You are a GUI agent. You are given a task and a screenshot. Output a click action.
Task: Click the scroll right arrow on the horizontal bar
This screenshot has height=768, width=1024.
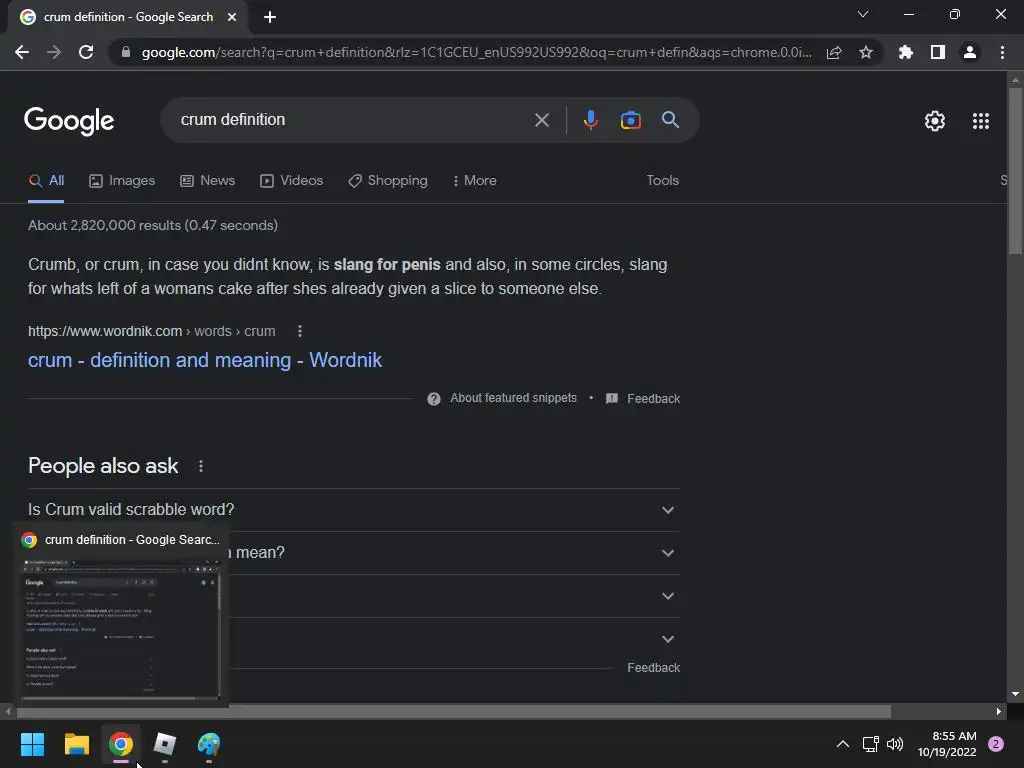999,711
